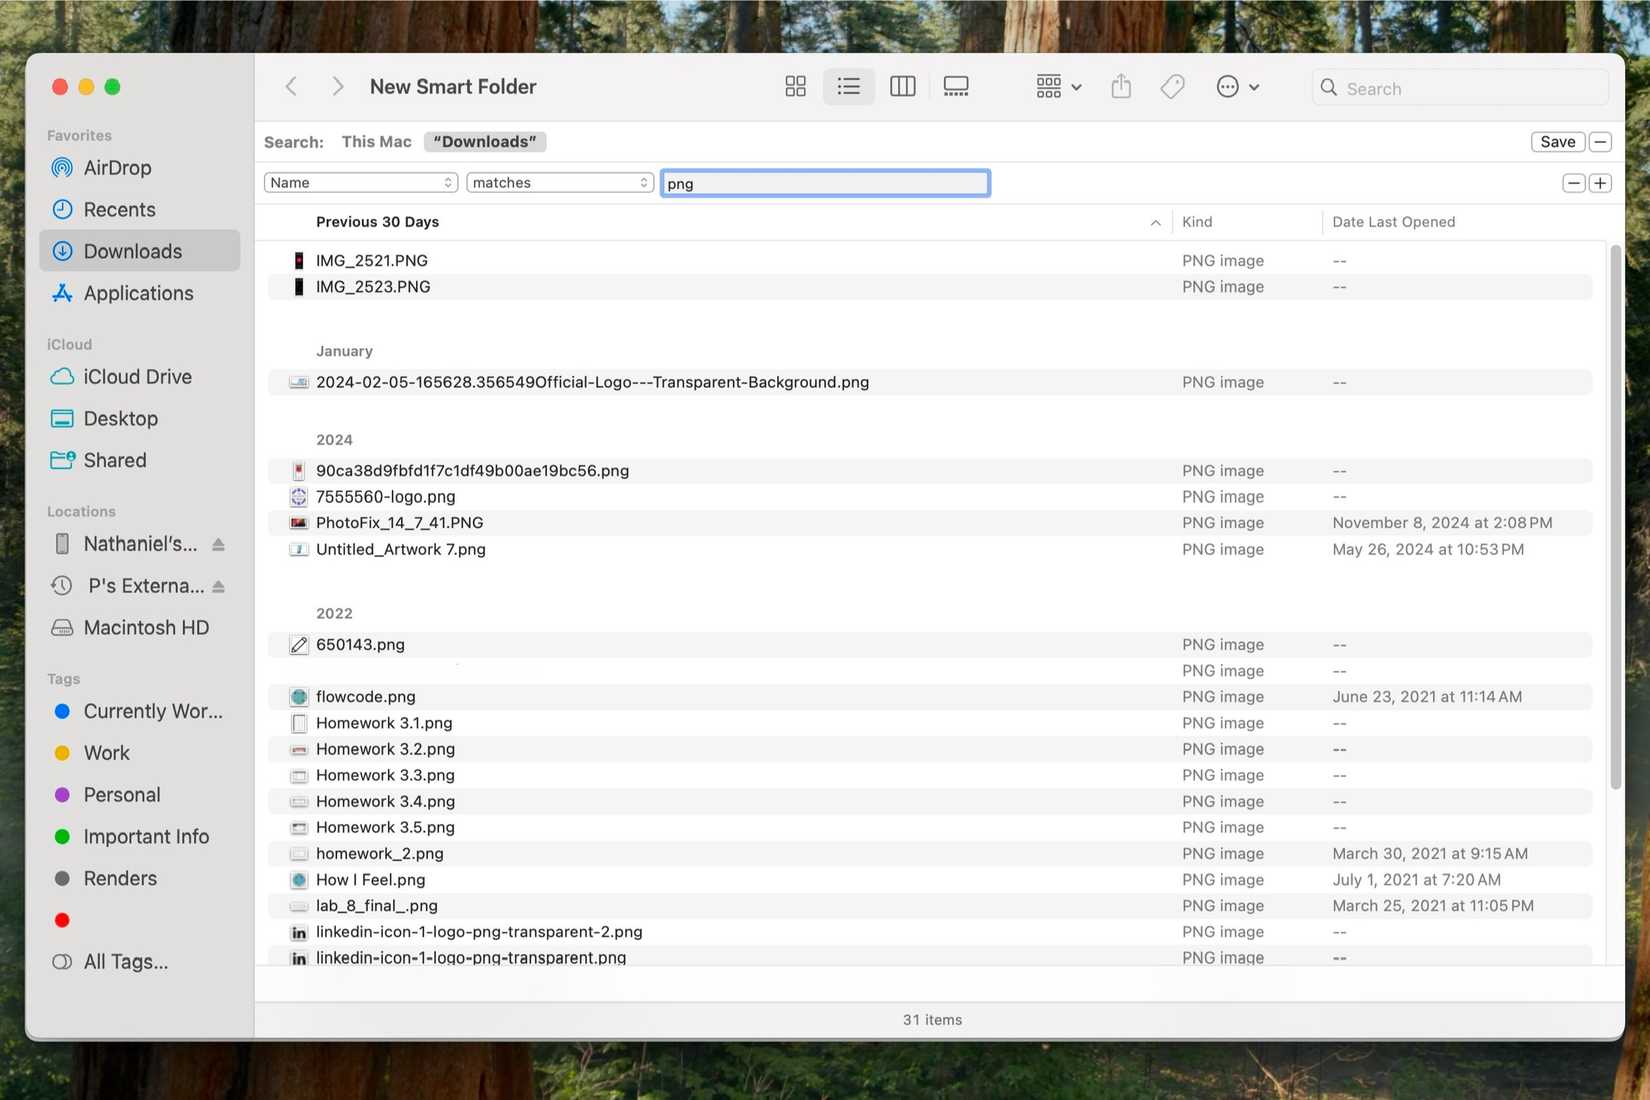Switch to column view

(x=902, y=86)
